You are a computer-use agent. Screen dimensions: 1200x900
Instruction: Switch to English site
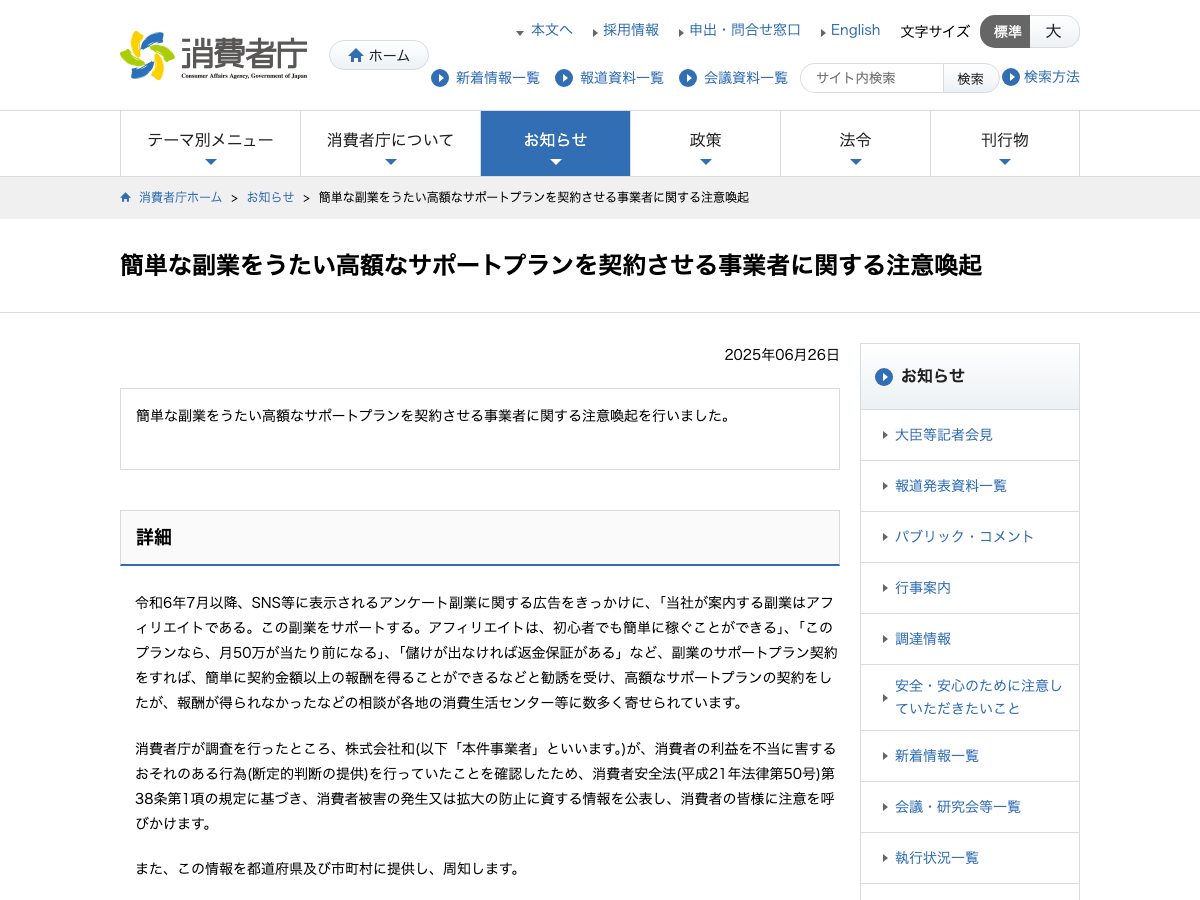click(x=856, y=30)
